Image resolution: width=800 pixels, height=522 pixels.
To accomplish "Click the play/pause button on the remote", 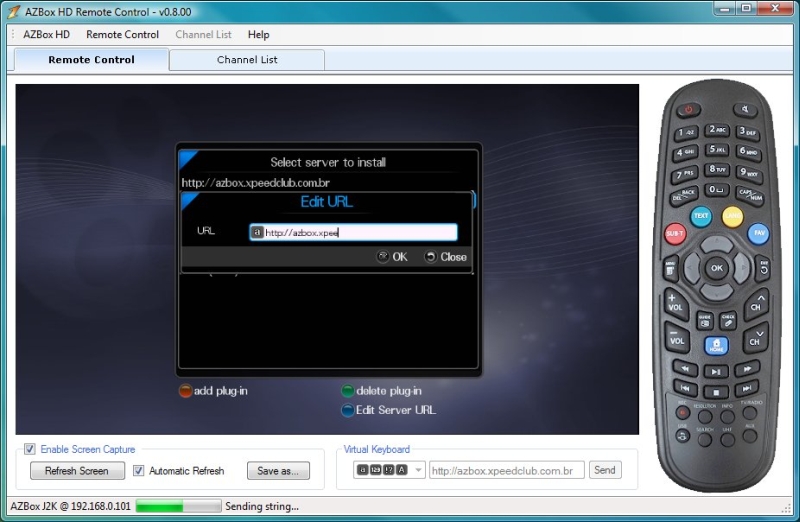I will [x=716, y=371].
